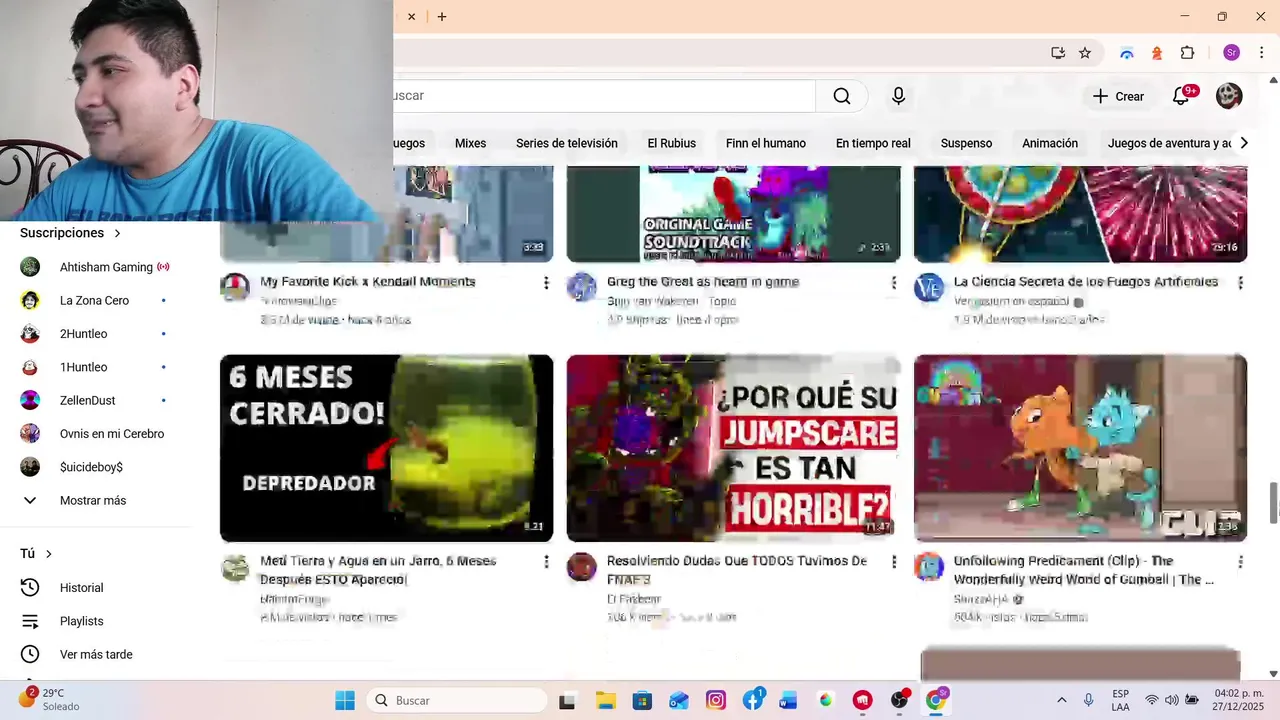
Task: Open La Ciencia Secreta de los Fuegos Artificiales title
Action: (x=1086, y=282)
